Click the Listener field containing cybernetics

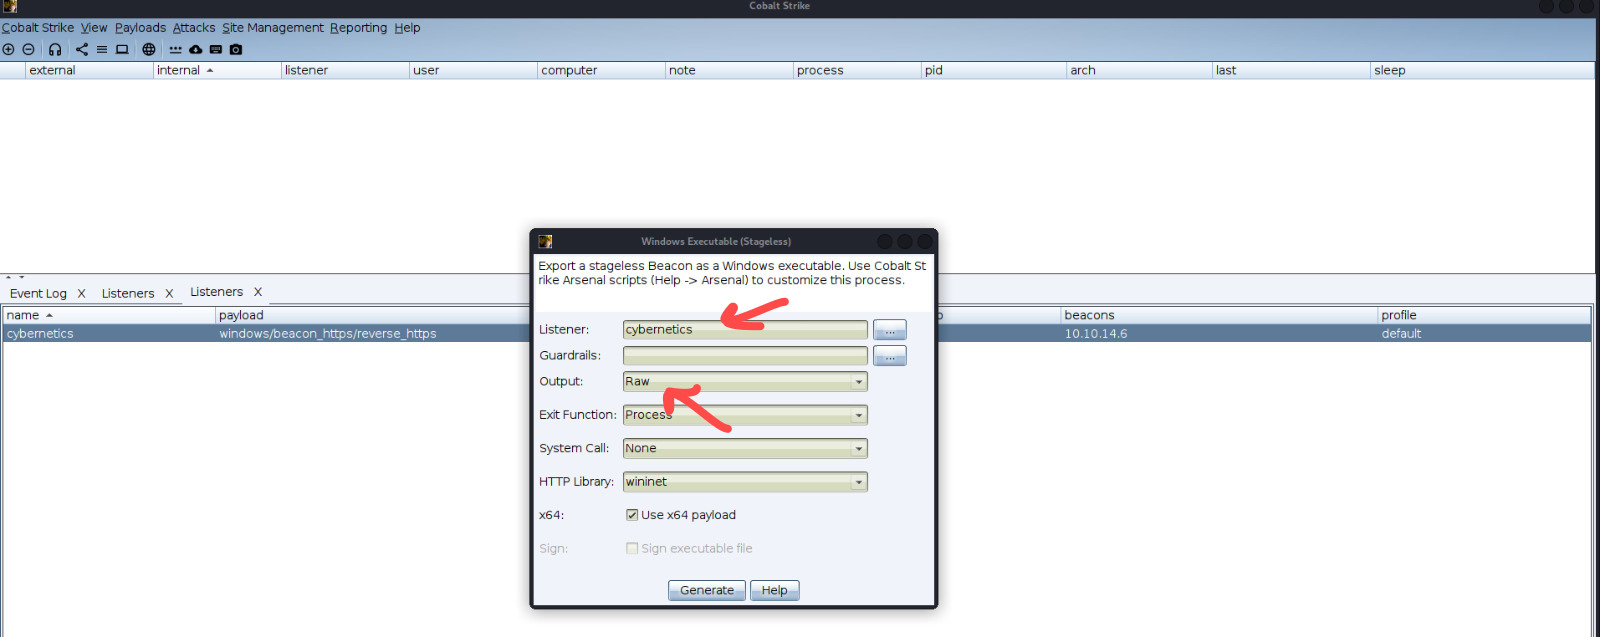745,329
